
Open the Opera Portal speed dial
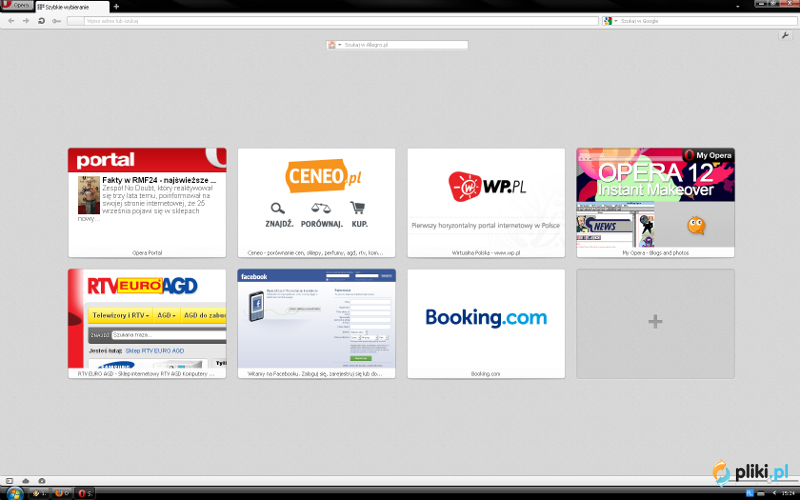pyautogui.click(x=147, y=203)
